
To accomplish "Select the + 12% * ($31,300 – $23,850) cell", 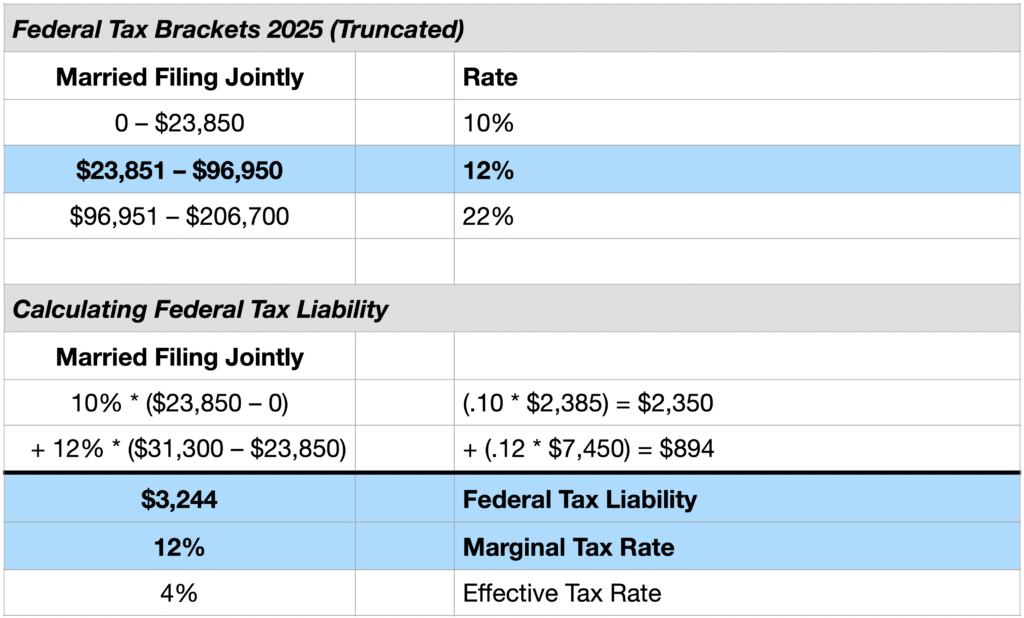I will point(188,449).
